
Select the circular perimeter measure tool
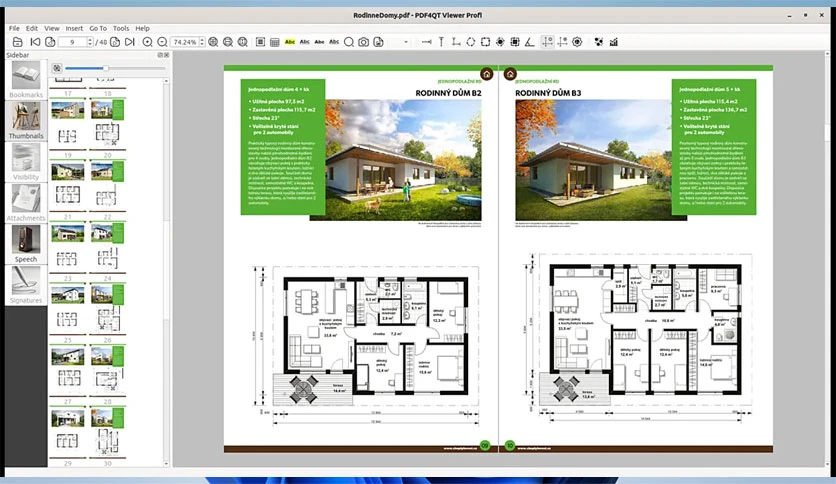(471, 42)
